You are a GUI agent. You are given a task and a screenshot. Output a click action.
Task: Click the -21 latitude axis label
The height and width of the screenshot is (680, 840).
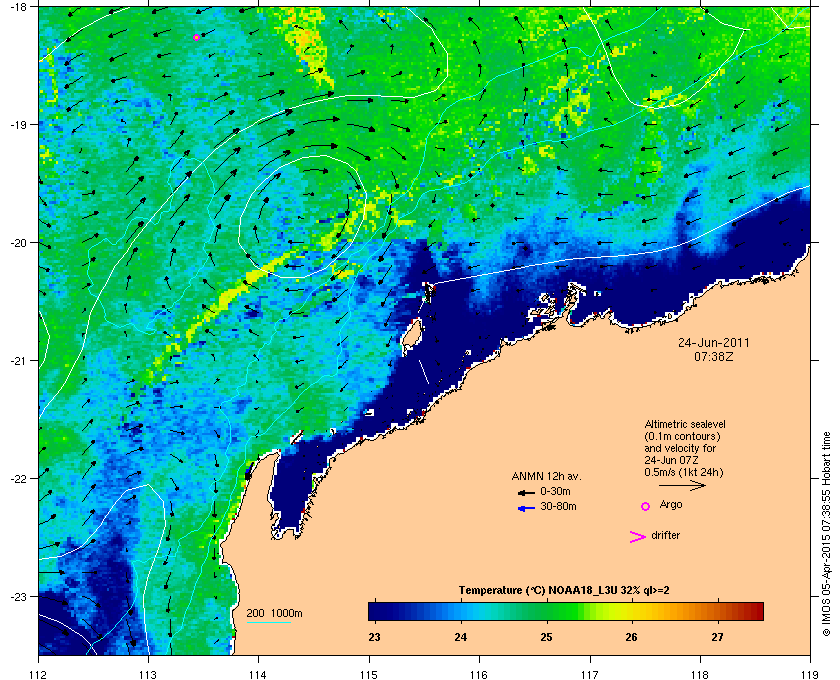coord(19,361)
